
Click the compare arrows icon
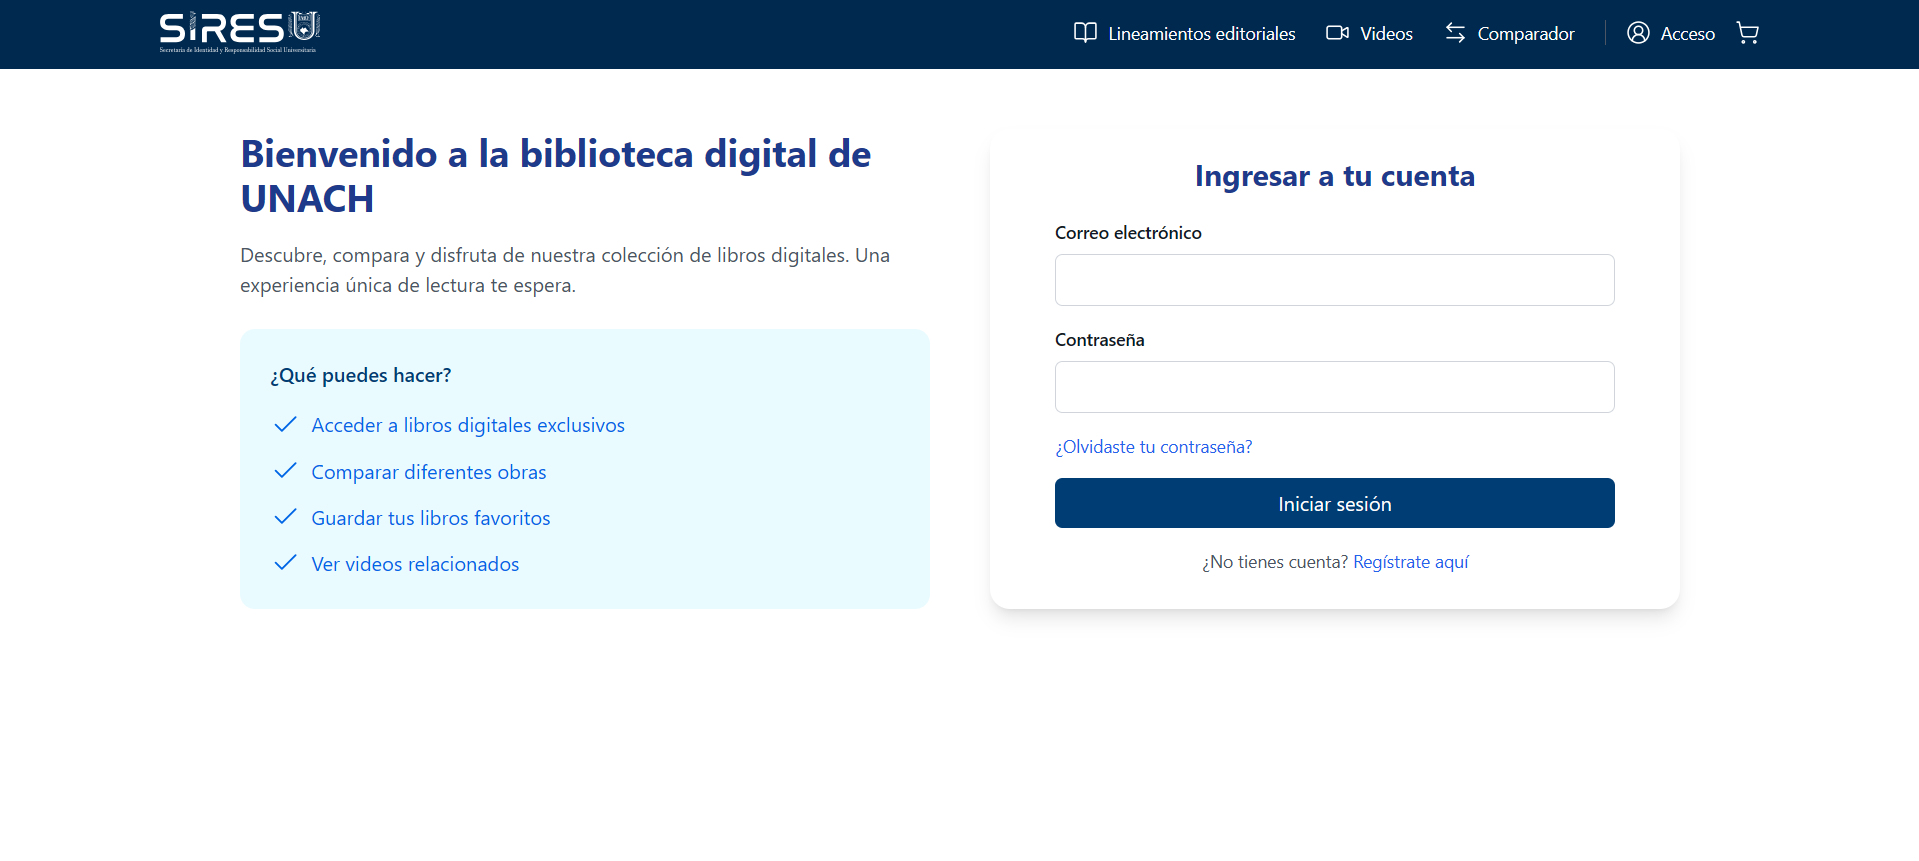pos(1455,33)
